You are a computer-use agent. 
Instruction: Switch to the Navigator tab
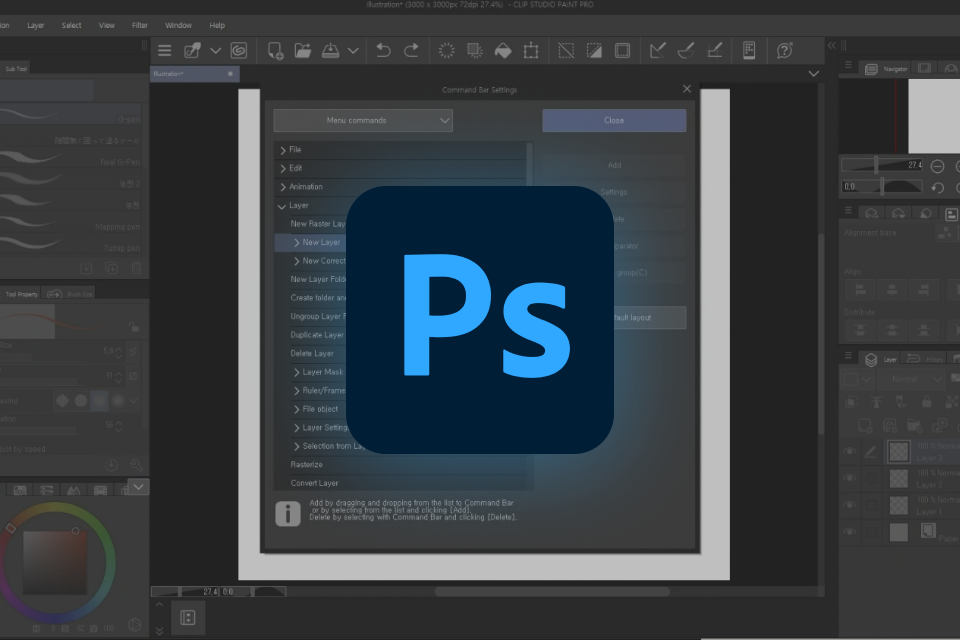coord(887,69)
